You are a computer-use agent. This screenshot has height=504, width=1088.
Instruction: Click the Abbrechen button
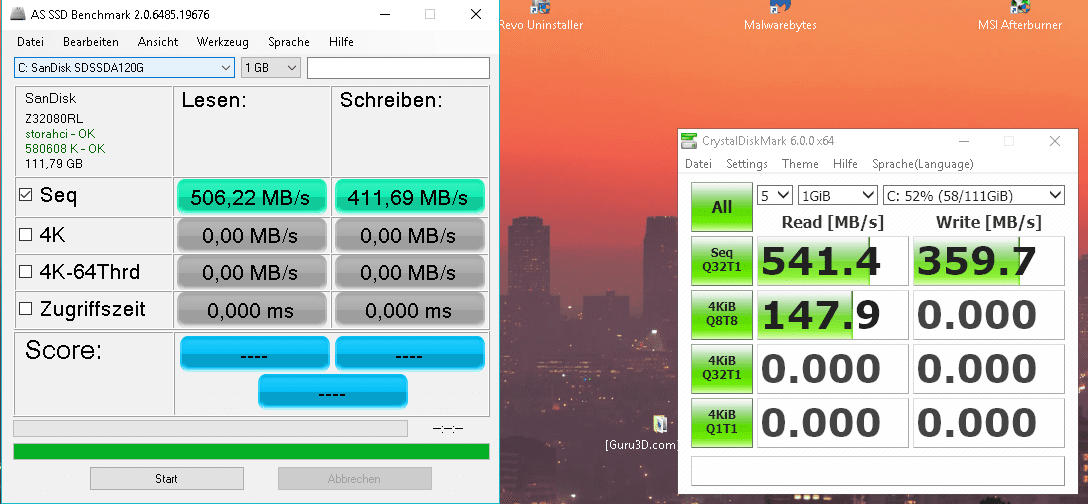355,478
